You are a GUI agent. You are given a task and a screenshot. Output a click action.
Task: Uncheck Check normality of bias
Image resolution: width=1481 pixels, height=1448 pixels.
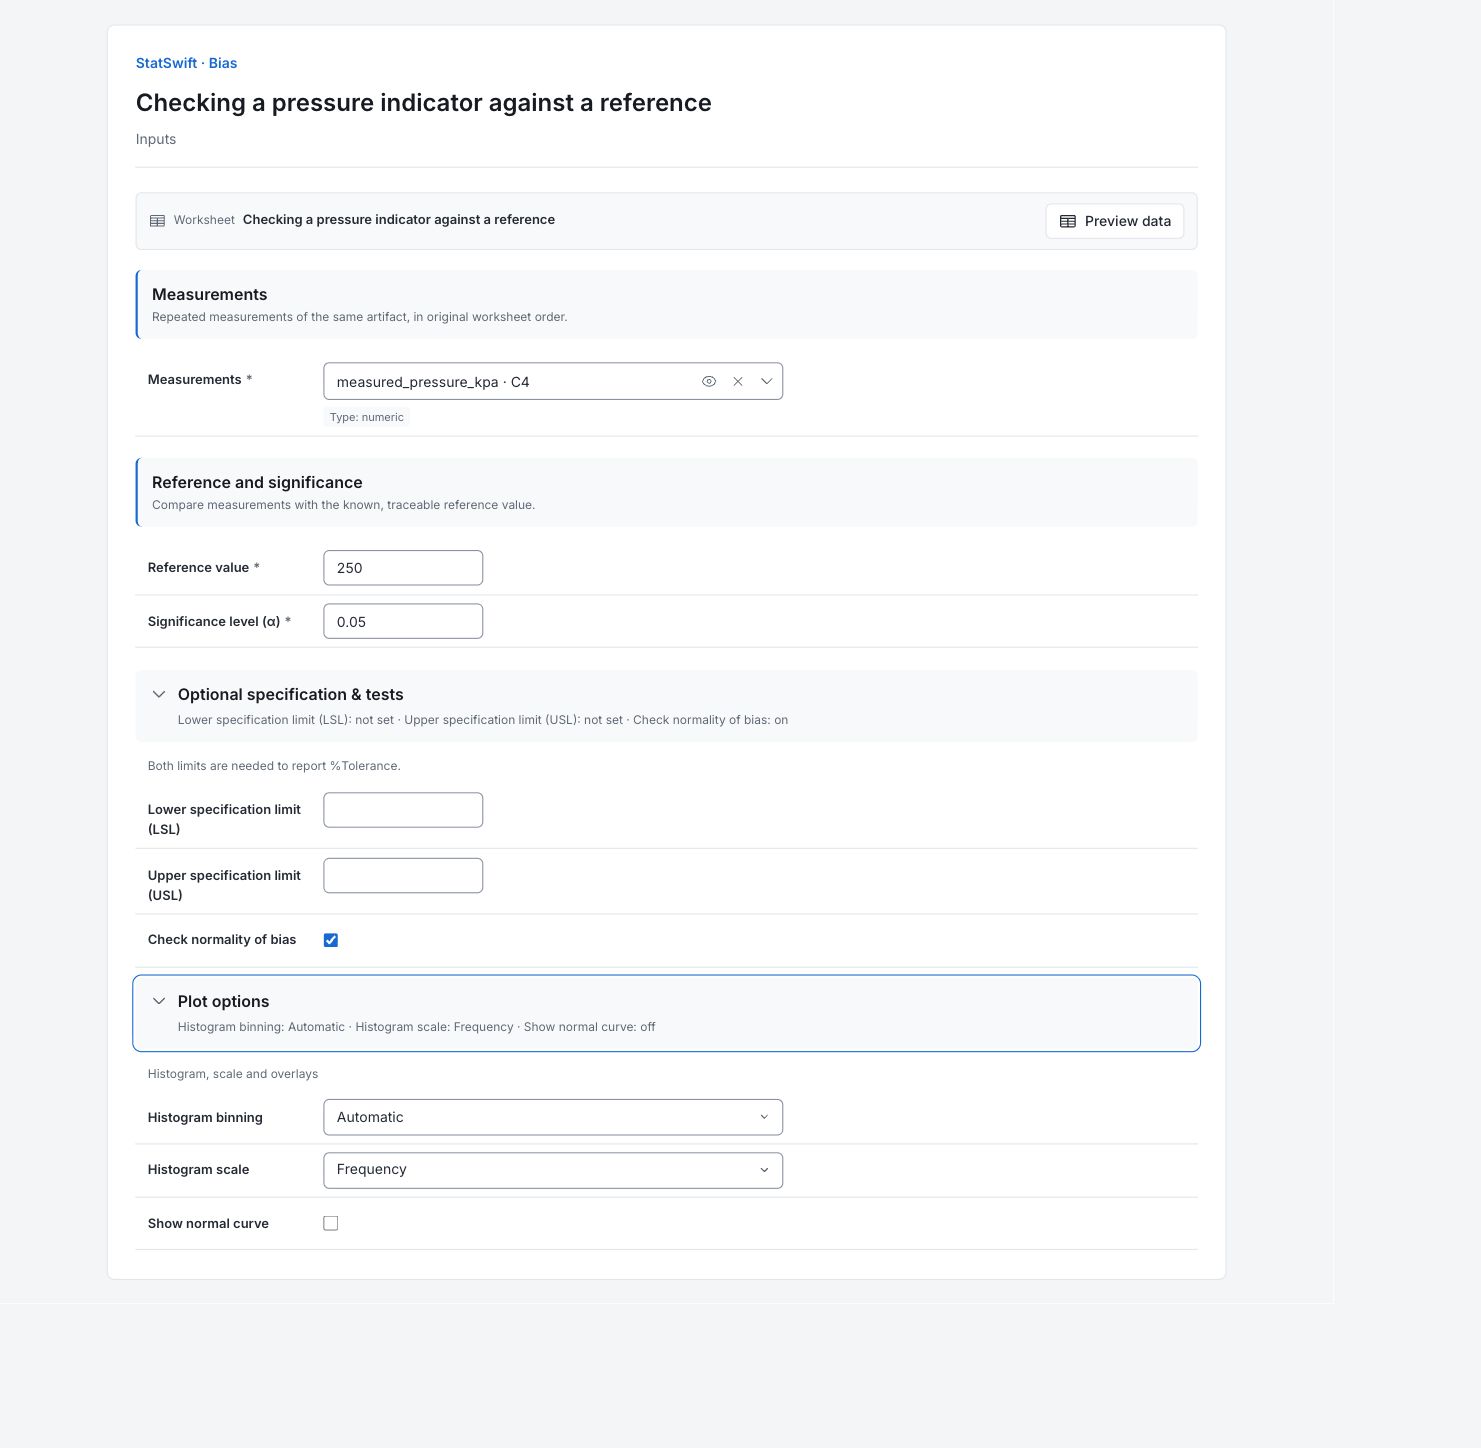click(x=331, y=940)
